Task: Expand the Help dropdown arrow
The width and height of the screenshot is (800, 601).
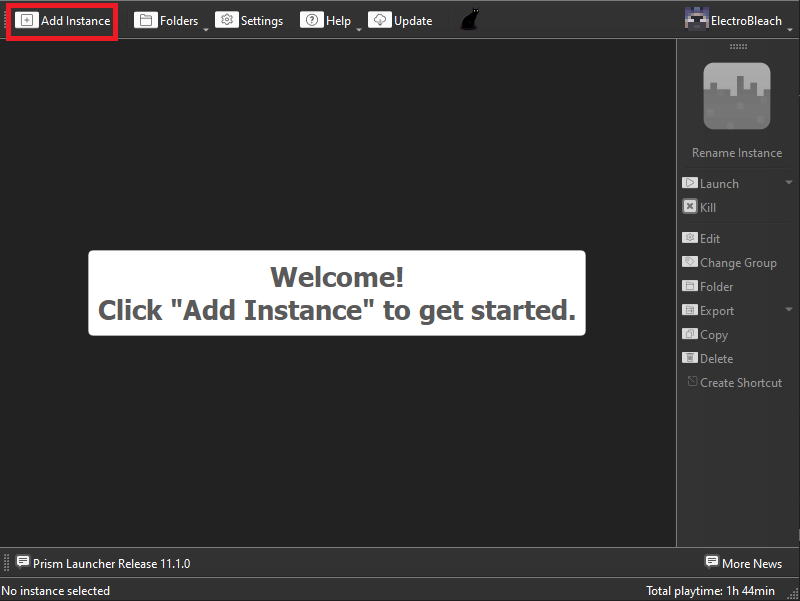Action: [x=359, y=30]
